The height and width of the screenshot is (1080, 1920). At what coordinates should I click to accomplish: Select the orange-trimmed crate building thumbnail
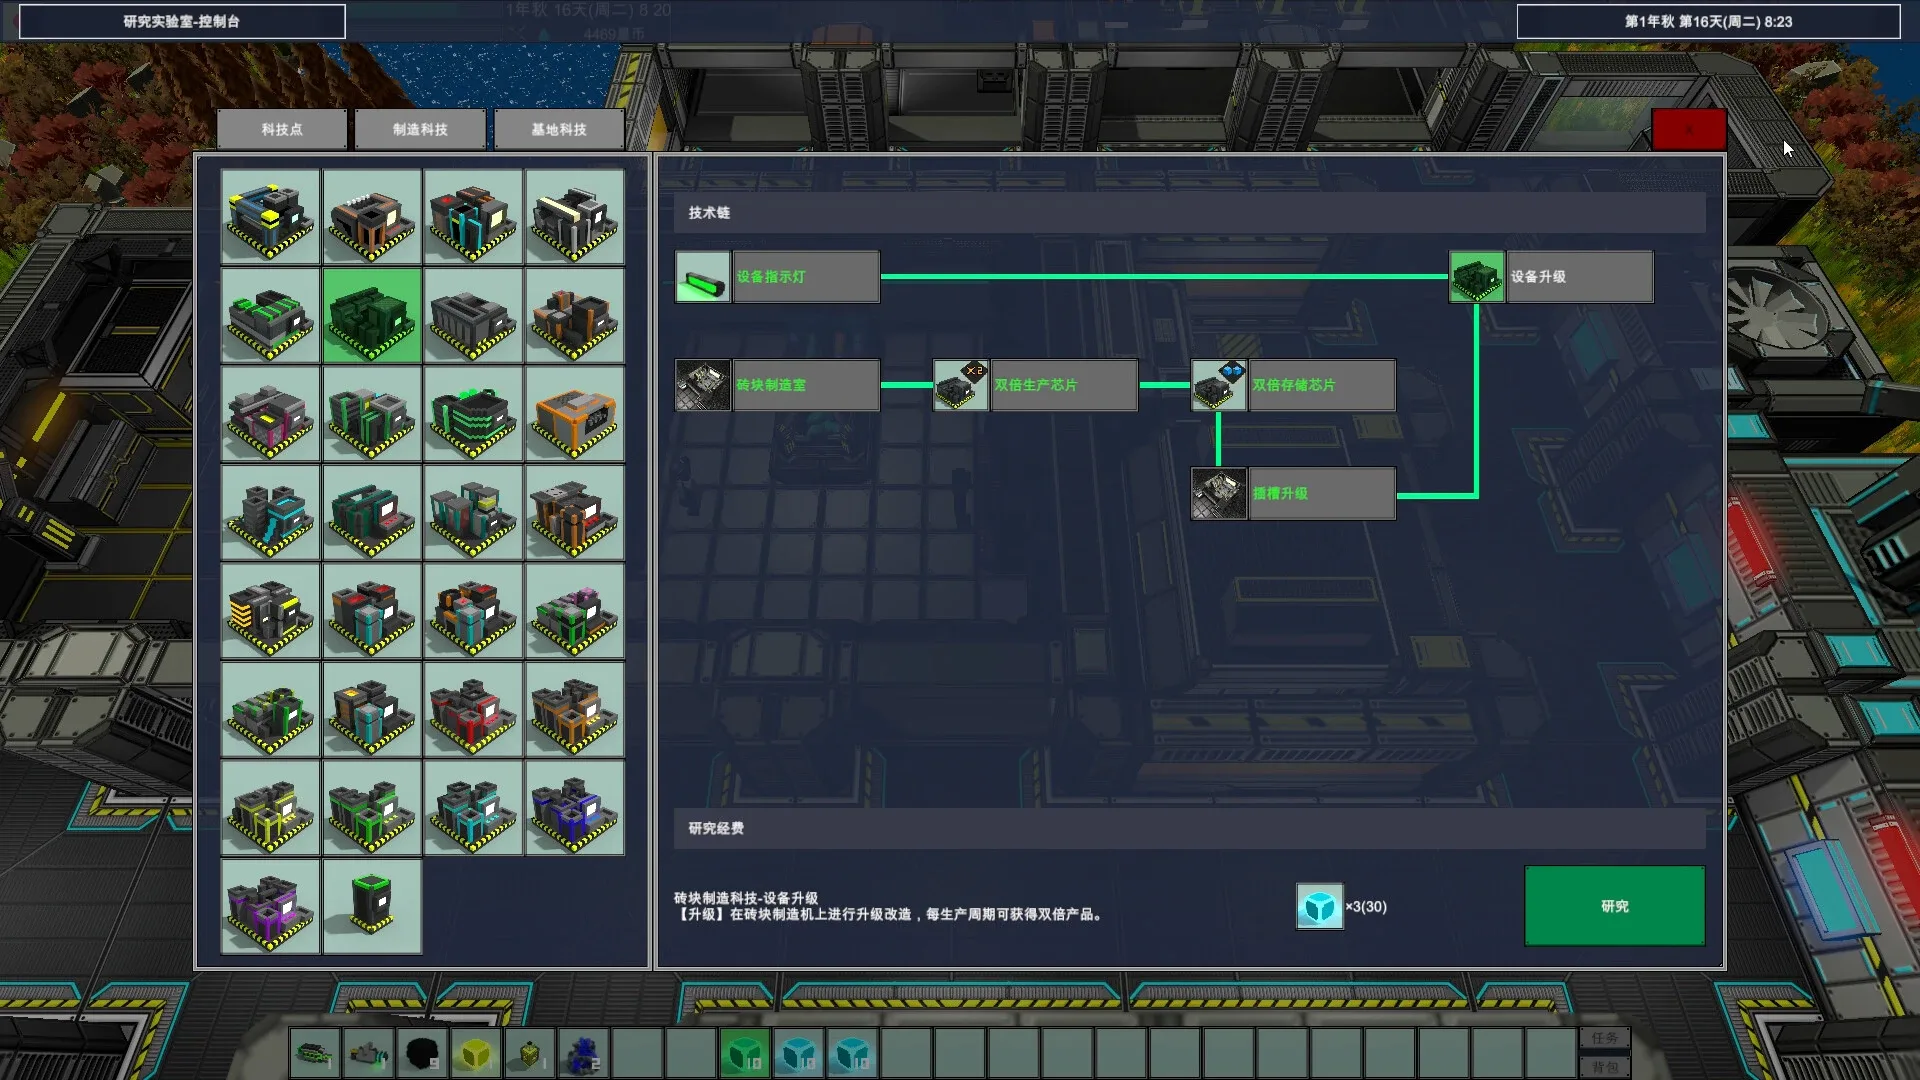(573, 414)
